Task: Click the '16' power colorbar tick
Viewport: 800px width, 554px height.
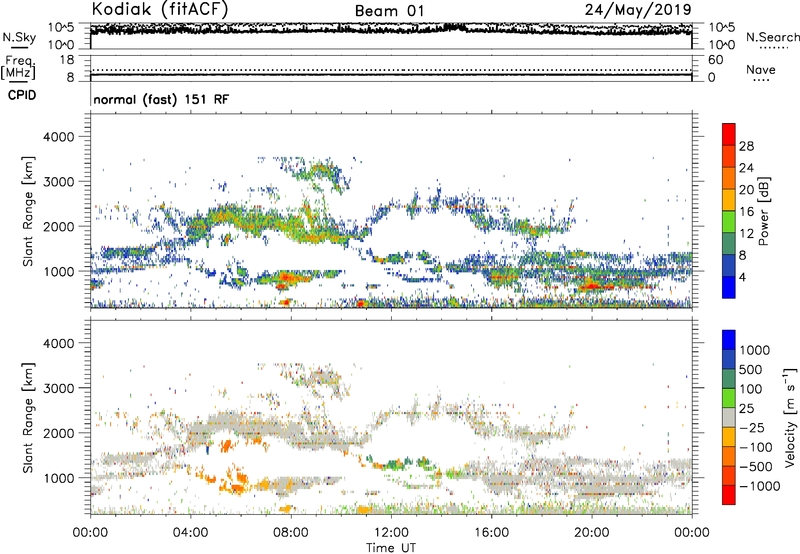Action: [746, 212]
